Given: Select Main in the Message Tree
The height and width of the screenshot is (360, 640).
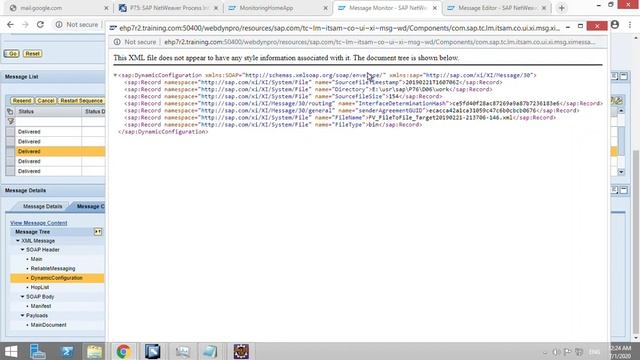Looking at the screenshot, I should click(x=36, y=259).
